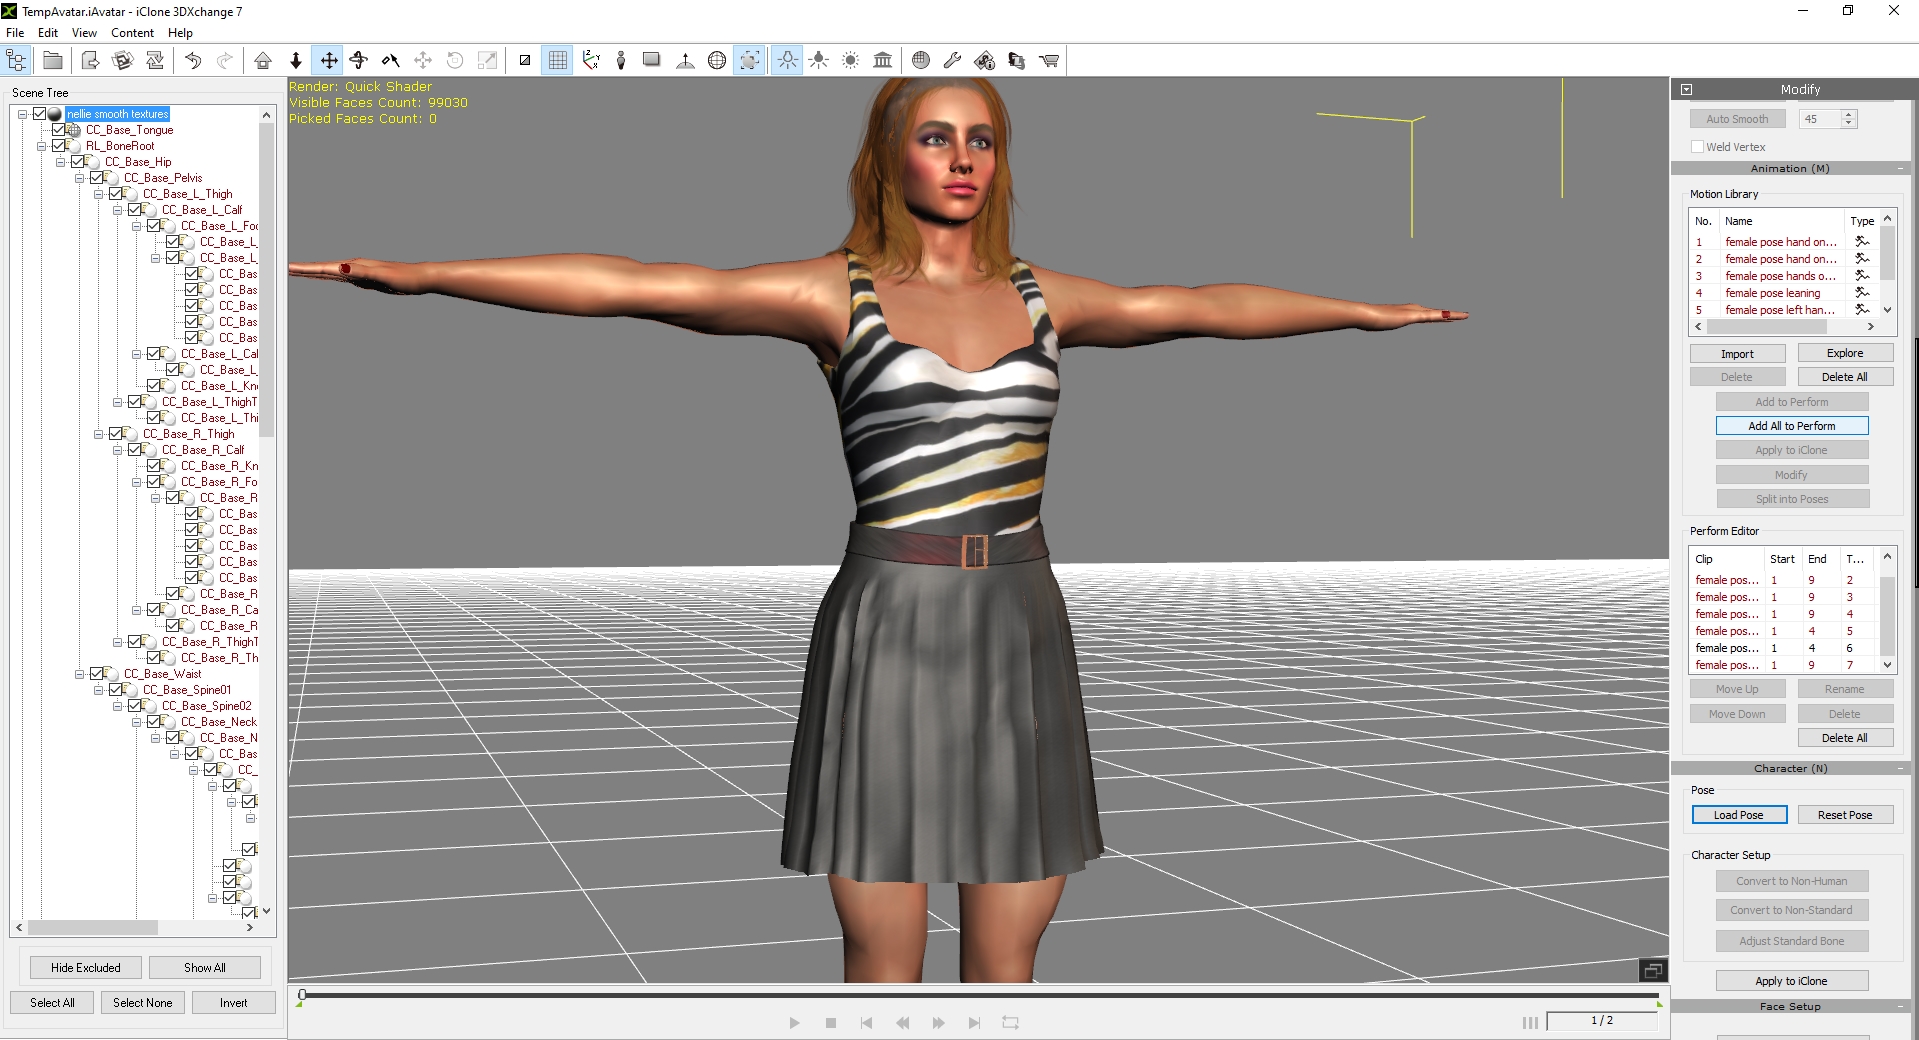Collapse the CC_Base_Waist tree node
This screenshot has width=1919, height=1040.
tap(79, 674)
